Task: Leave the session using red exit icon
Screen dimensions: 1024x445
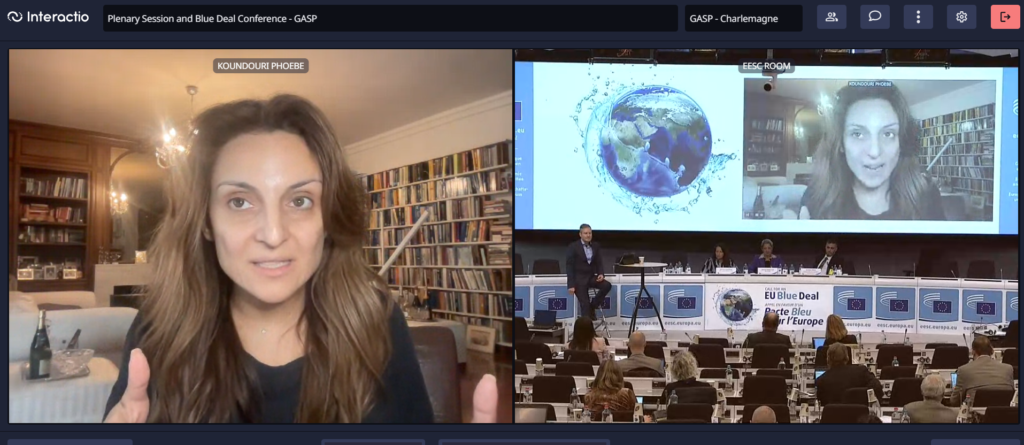Action: pyautogui.click(x=1005, y=17)
